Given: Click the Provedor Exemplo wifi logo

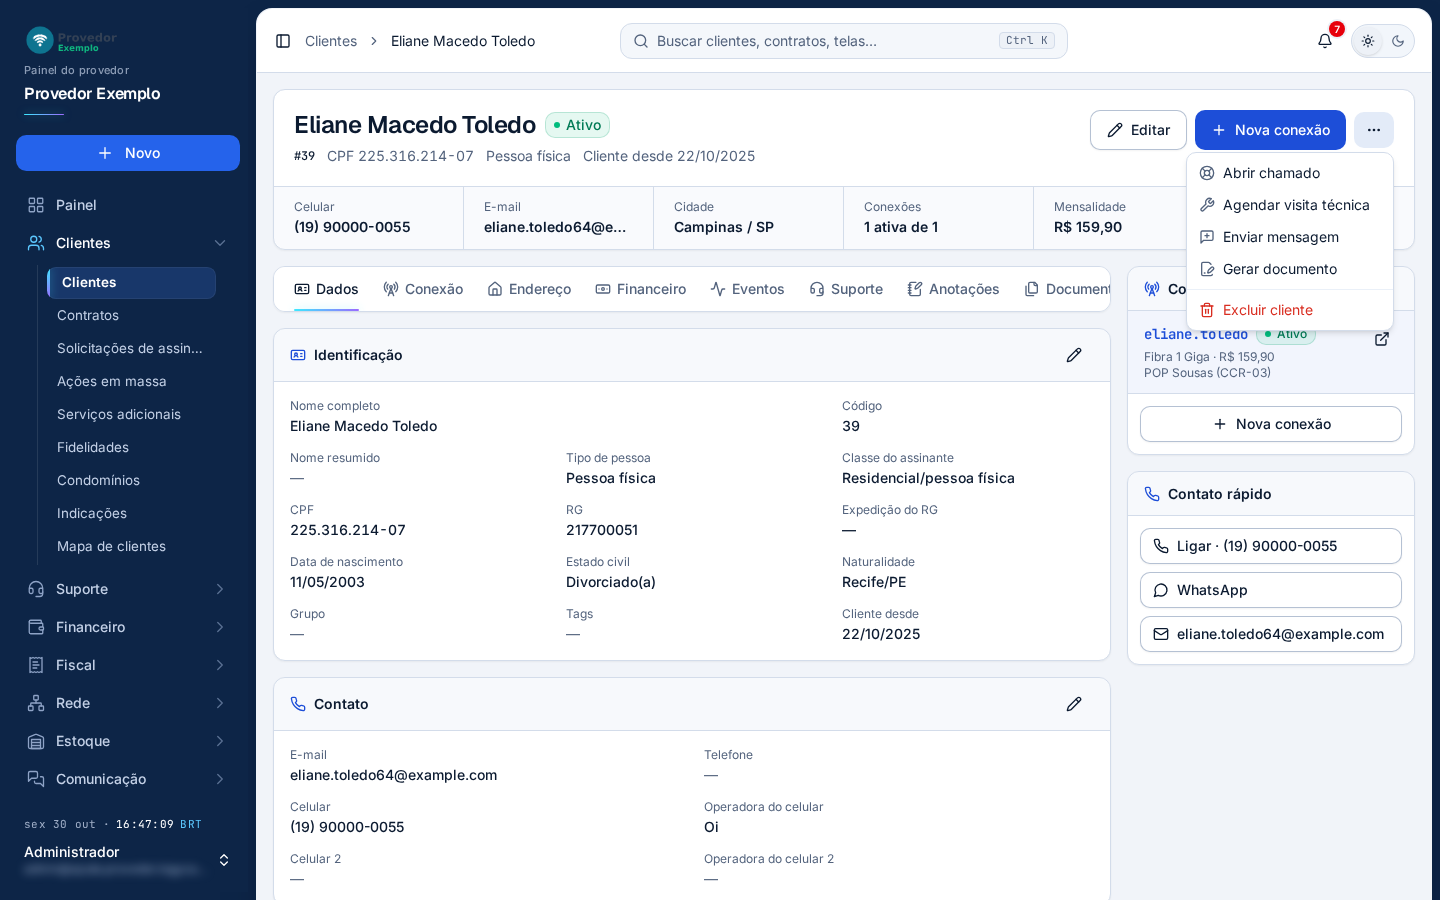Looking at the screenshot, I should (40, 40).
